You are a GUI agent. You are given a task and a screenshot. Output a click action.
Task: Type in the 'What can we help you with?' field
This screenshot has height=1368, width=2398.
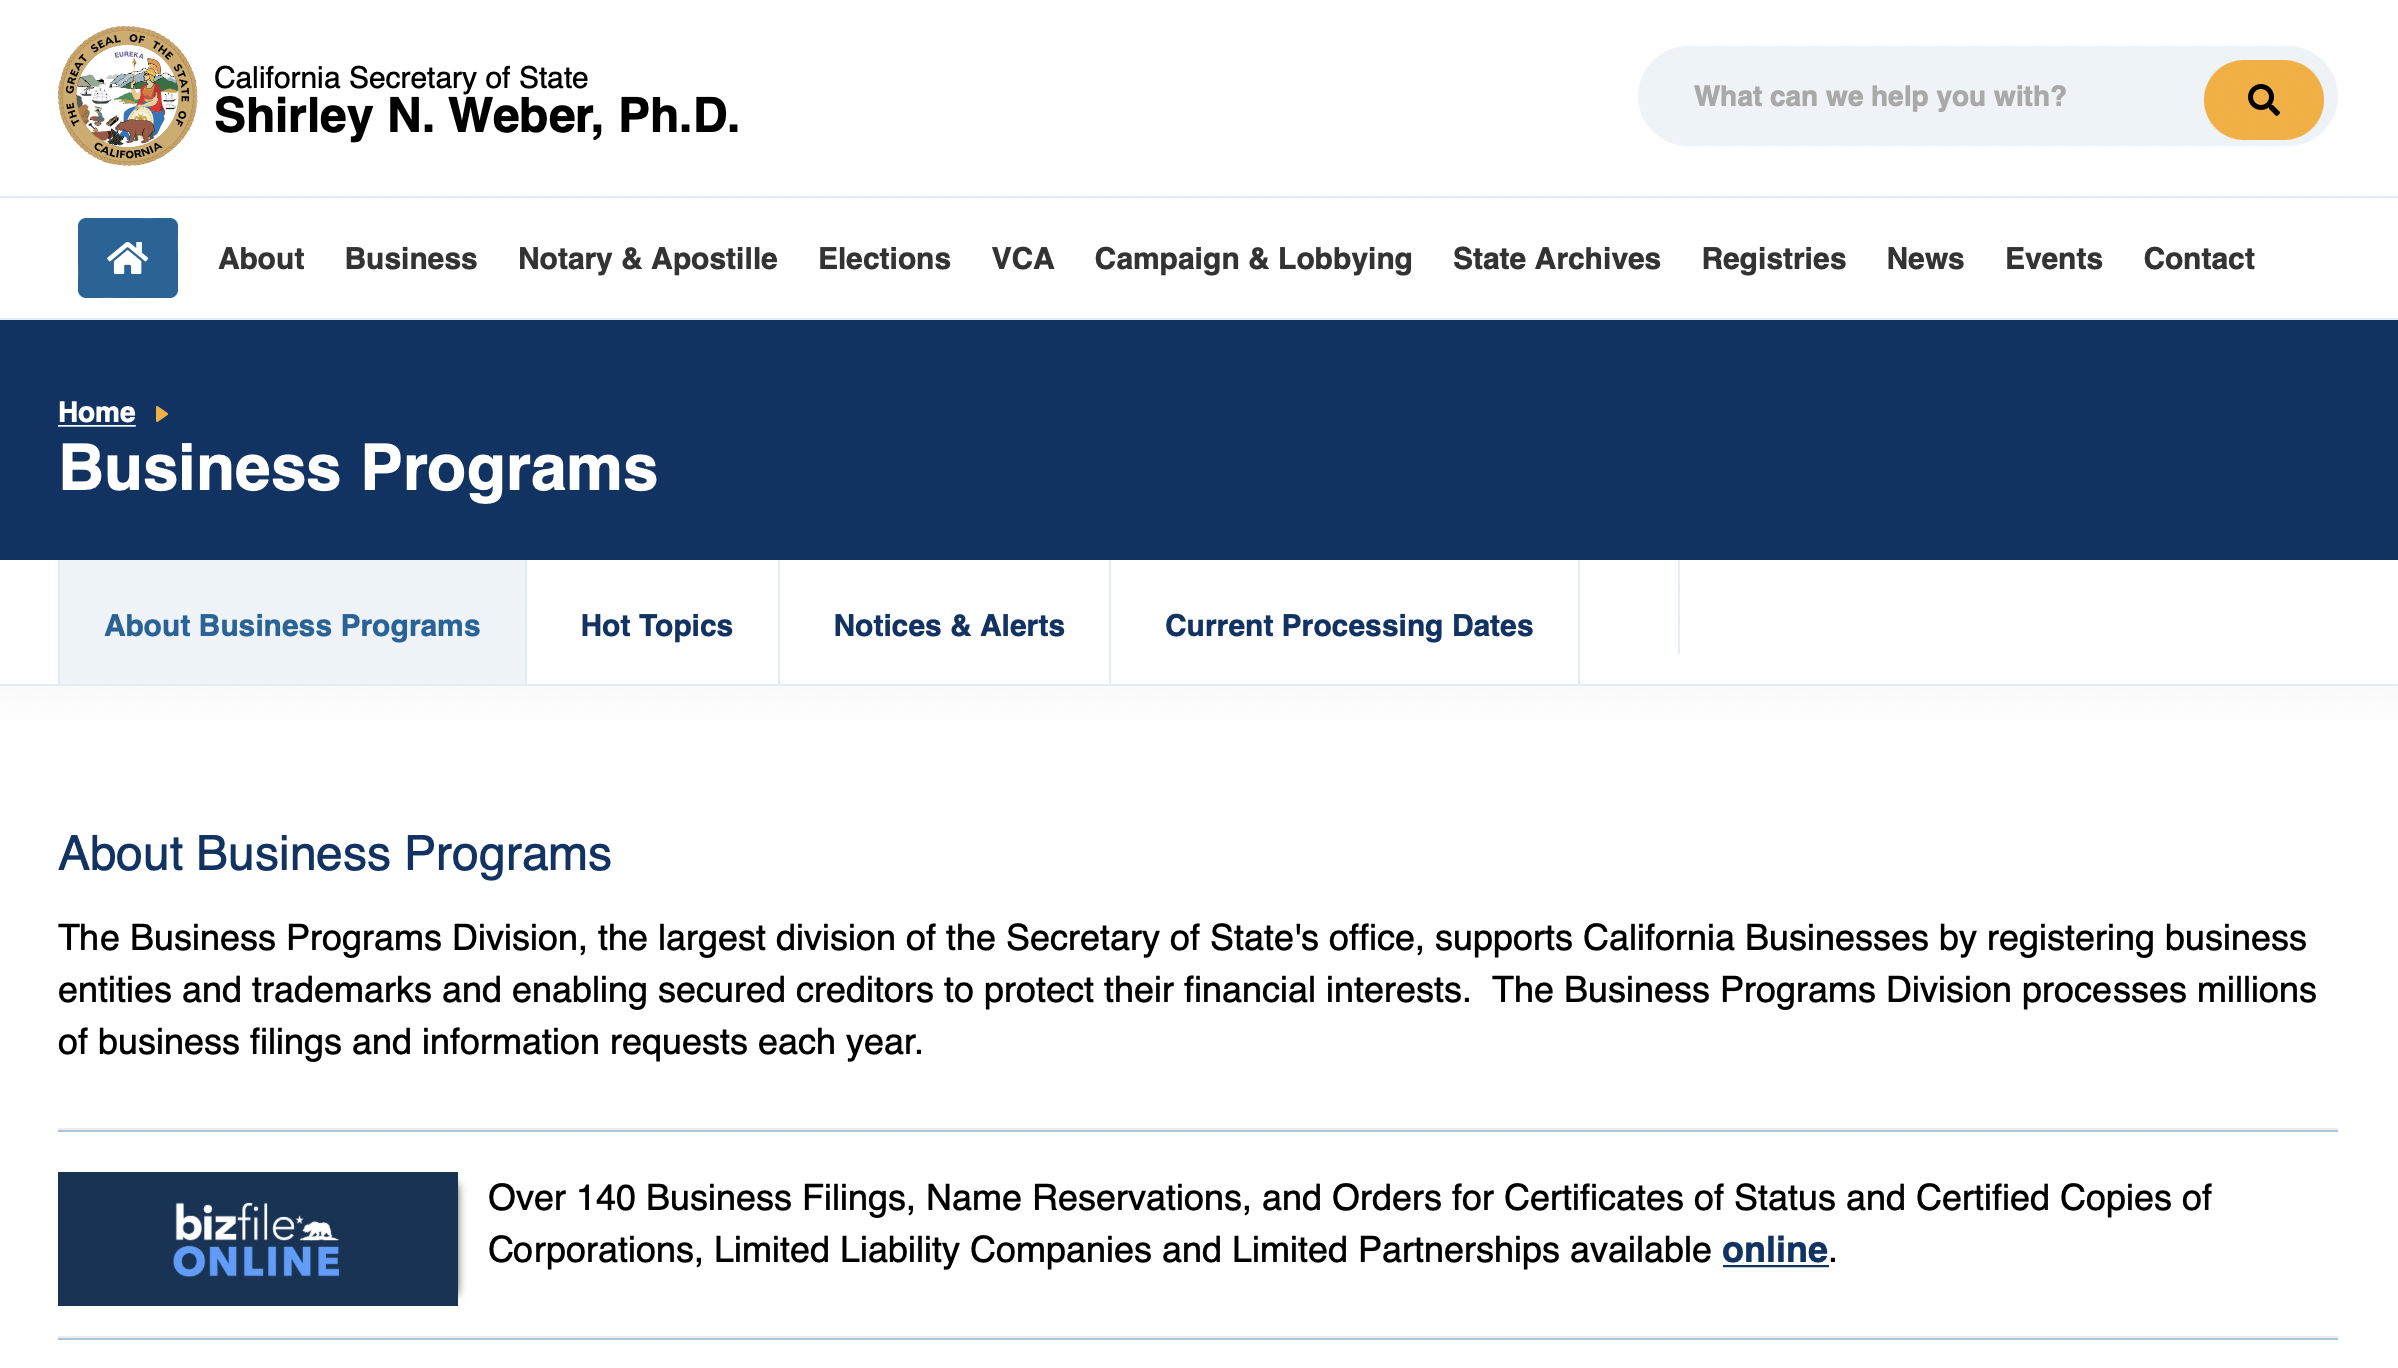[1920, 97]
